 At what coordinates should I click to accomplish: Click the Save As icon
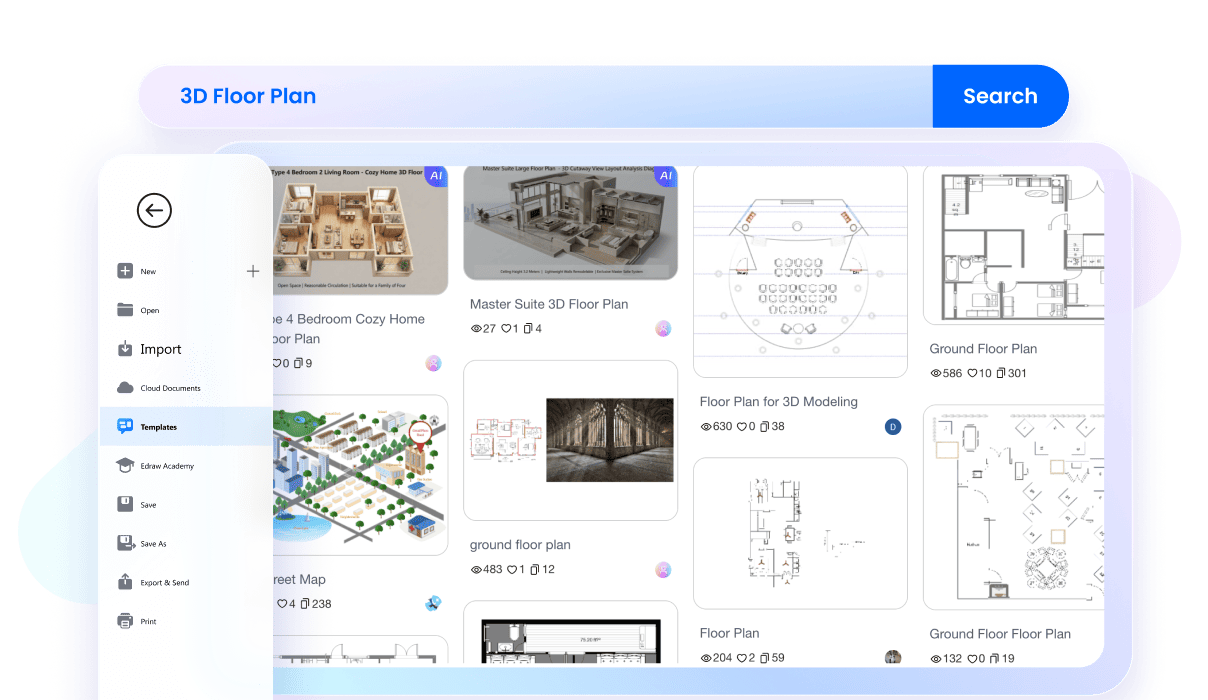(125, 543)
